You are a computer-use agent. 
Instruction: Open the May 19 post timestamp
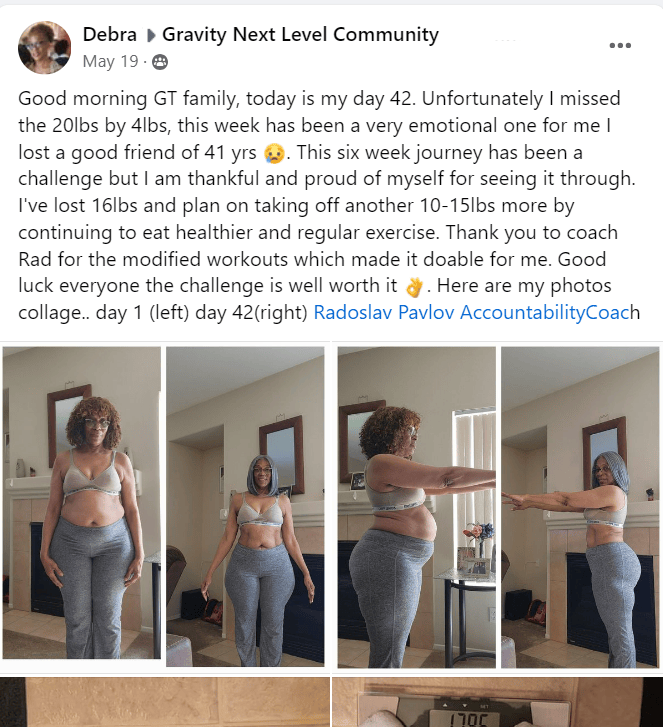(110, 61)
